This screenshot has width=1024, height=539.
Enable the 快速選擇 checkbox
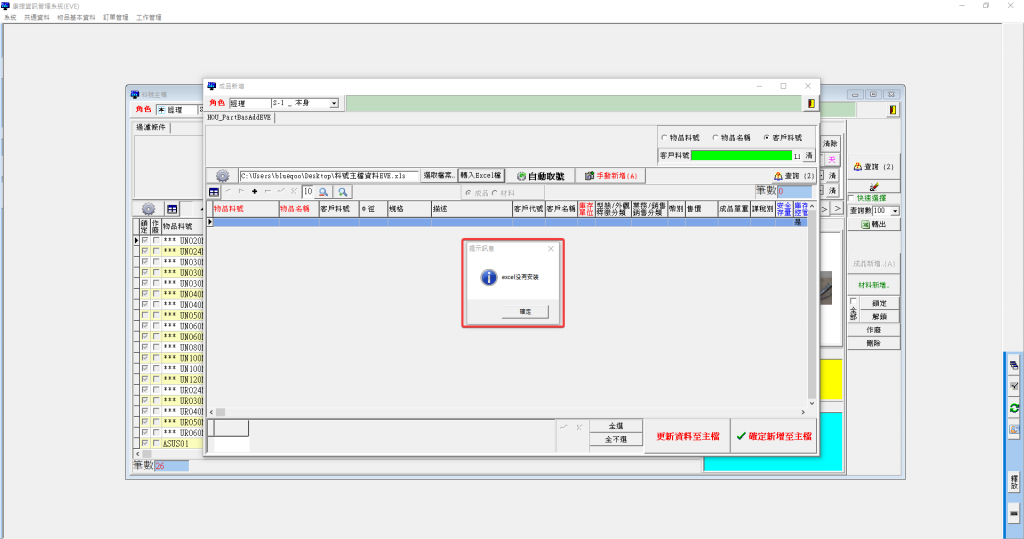[852, 198]
